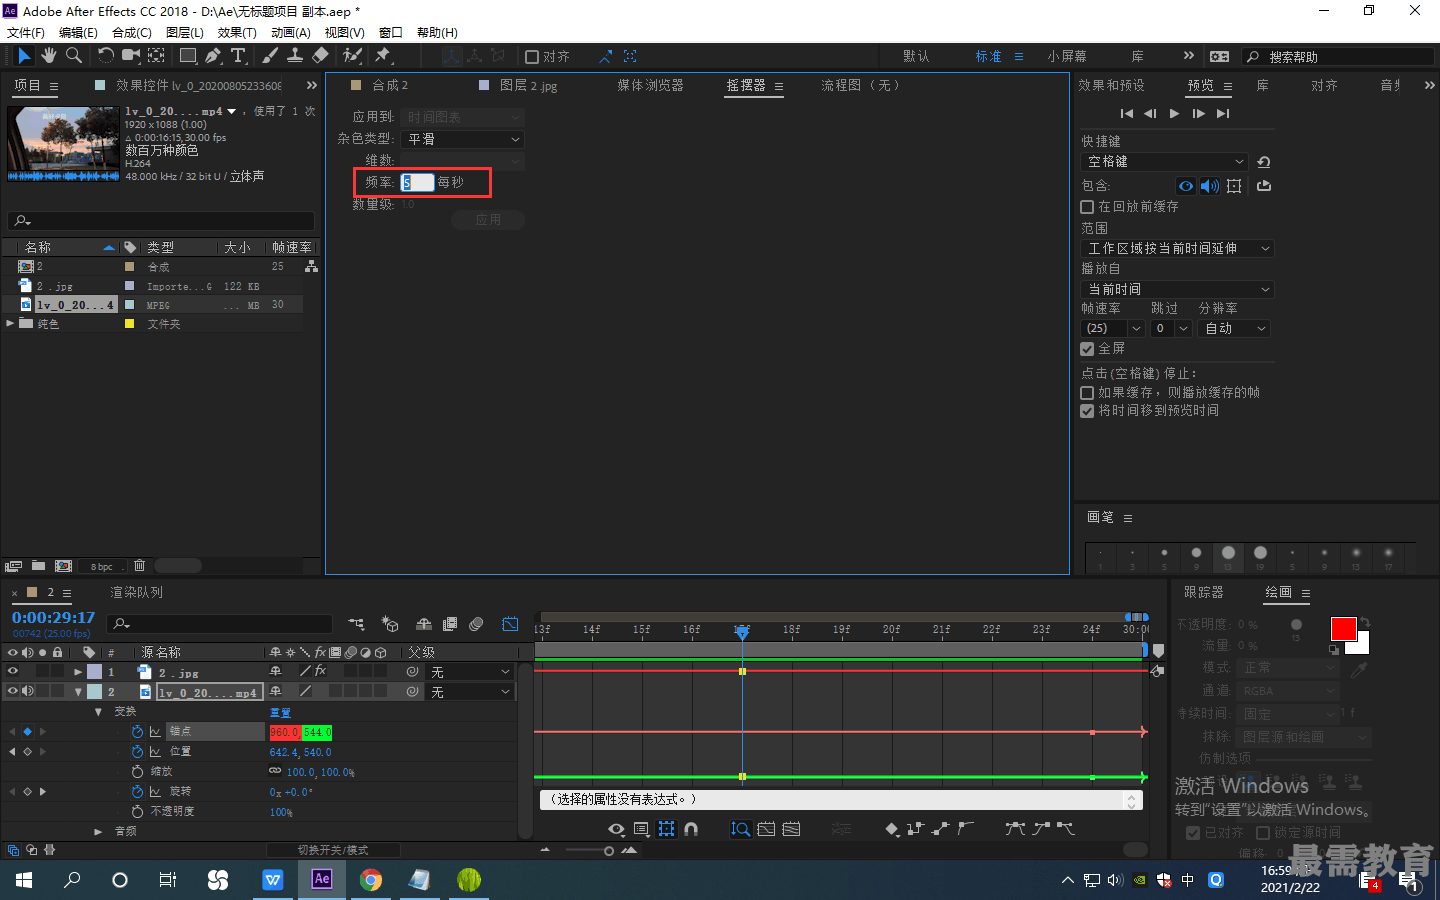Jump to first frame in preview panel
The width and height of the screenshot is (1440, 900).
(1127, 114)
